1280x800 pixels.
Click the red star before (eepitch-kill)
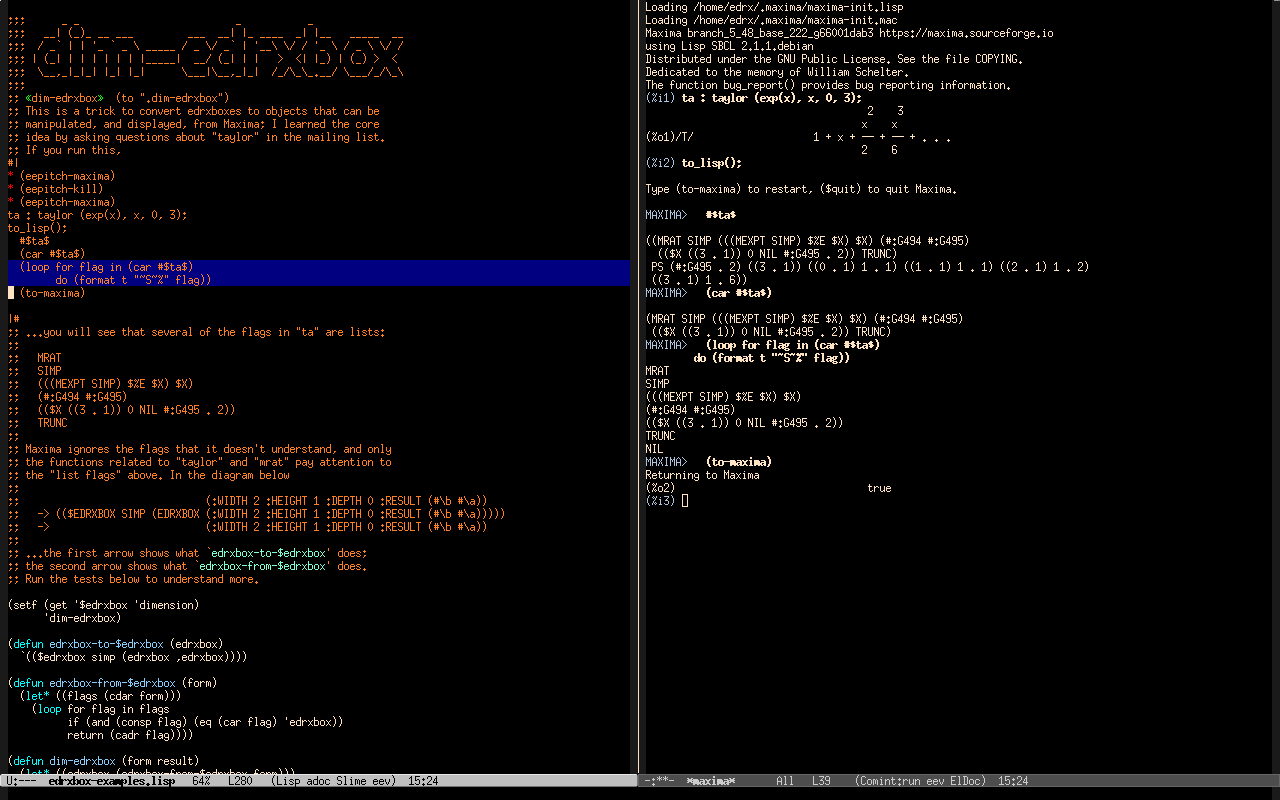click(x=11, y=189)
